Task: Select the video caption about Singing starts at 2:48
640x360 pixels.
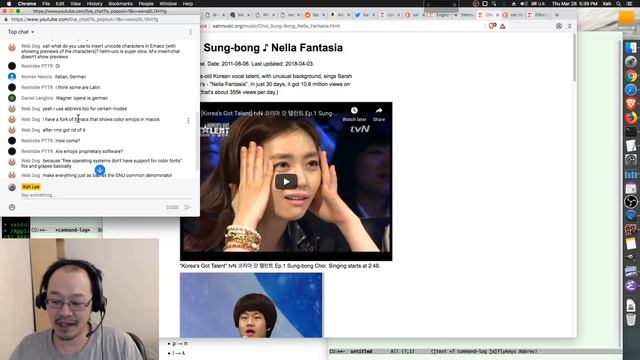Action: click(280, 266)
